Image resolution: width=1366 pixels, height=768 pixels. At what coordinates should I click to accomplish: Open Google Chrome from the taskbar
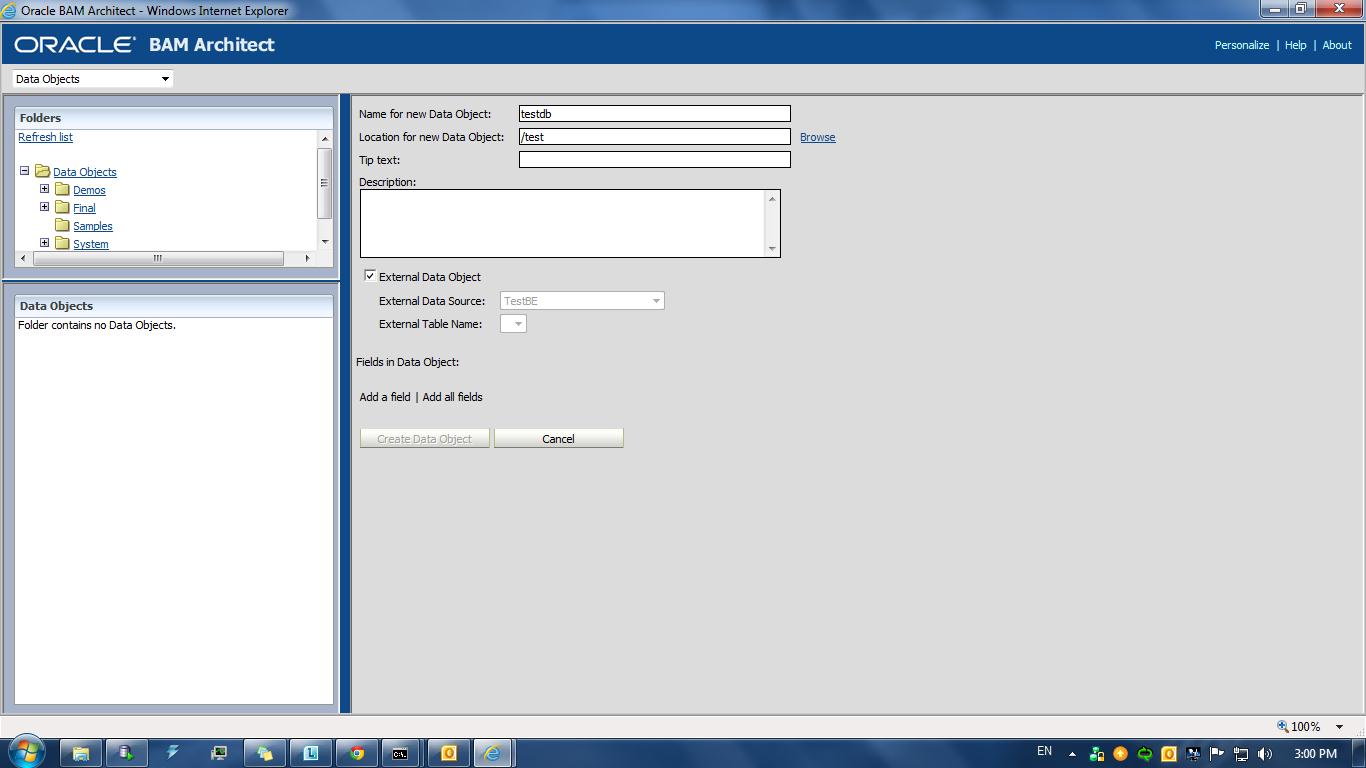(x=357, y=752)
